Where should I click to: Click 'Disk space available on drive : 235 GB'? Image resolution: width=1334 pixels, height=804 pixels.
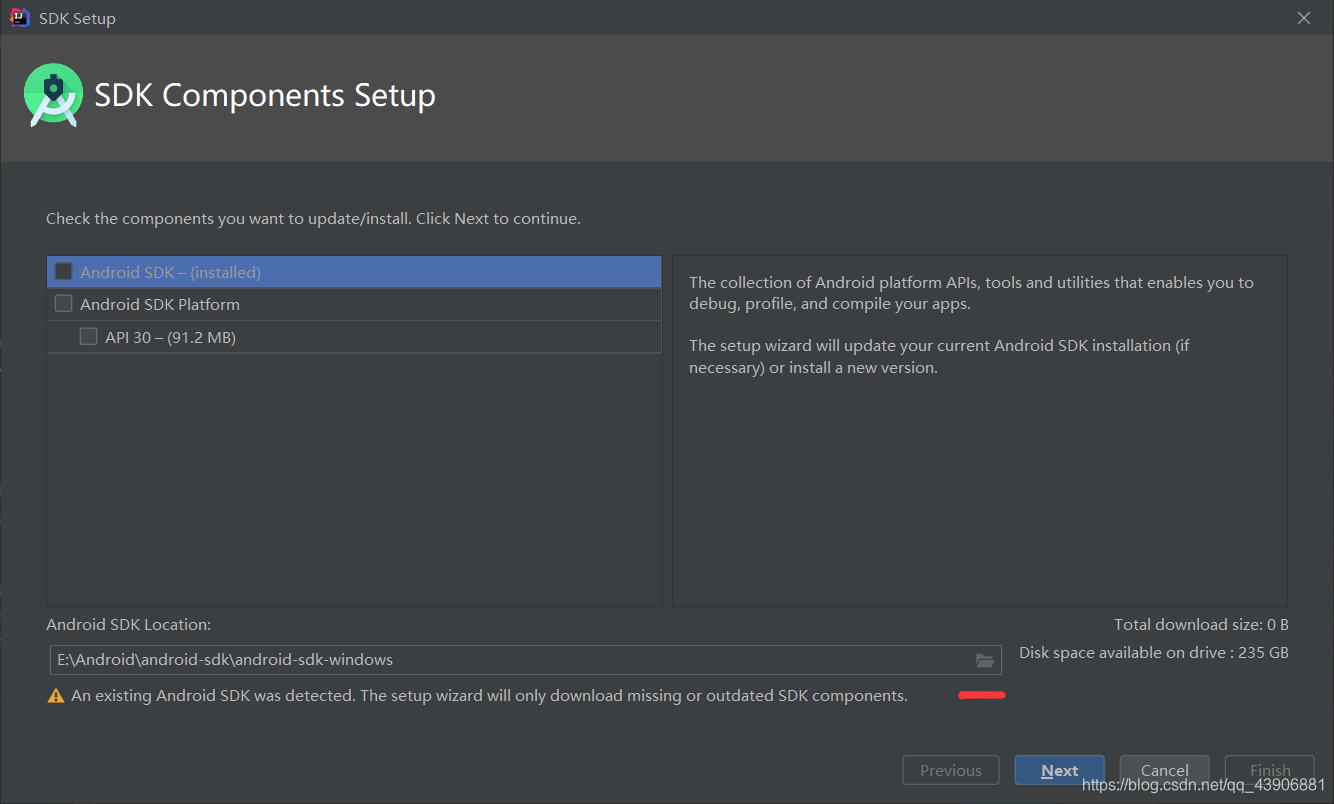pos(1154,652)
